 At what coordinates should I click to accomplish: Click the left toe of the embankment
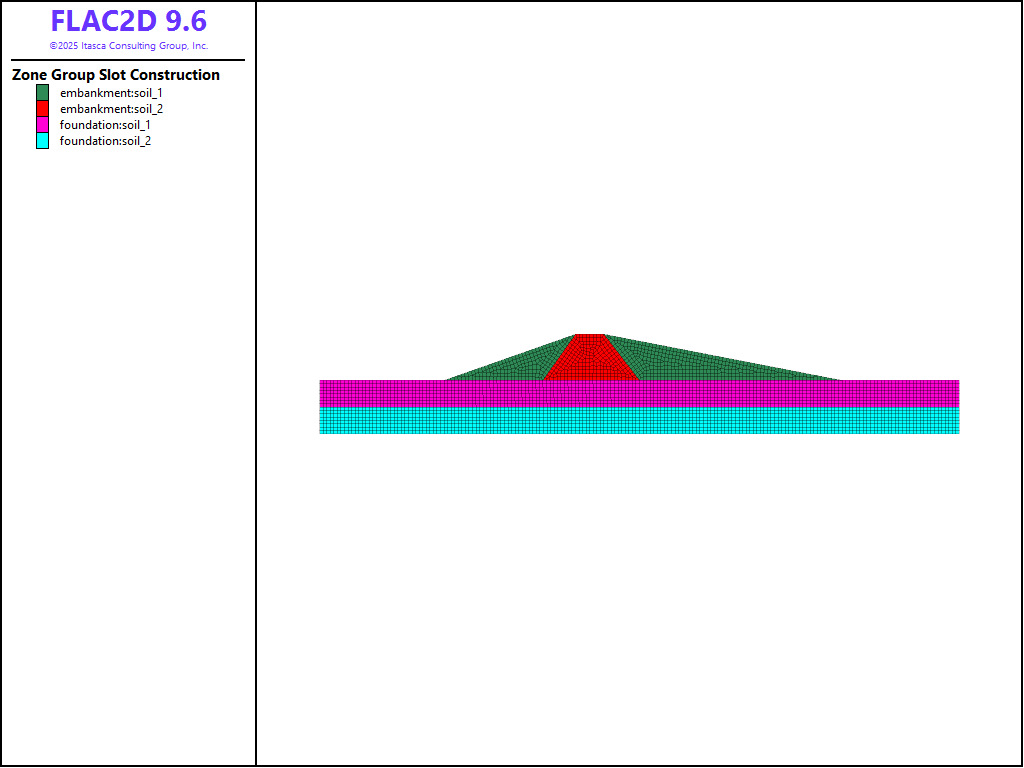coord(447,379)
